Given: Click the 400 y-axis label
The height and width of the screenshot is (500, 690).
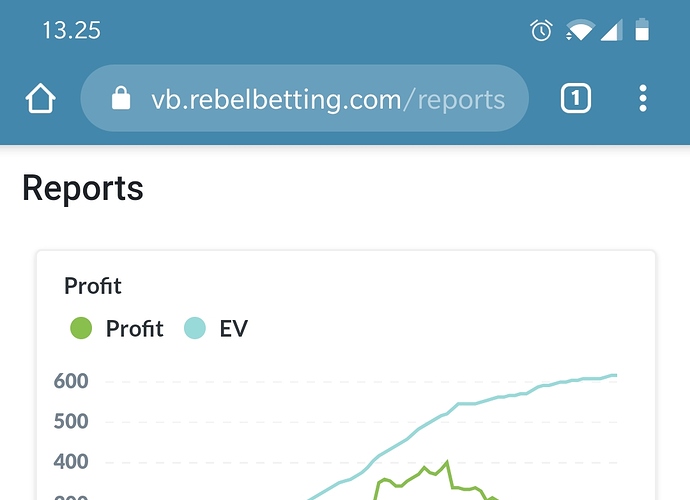Looking at the screenshot, I should pyautogui.click(x=71, y=462).
